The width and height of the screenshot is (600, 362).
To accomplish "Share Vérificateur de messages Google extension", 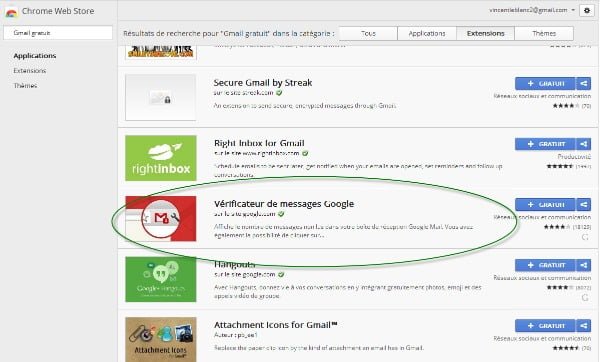I will 584,205.
